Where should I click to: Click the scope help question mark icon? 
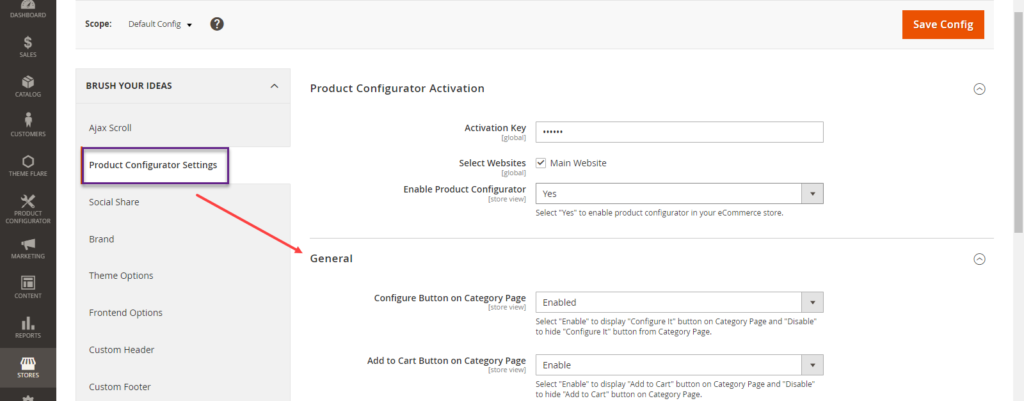(x=217, y=24)
